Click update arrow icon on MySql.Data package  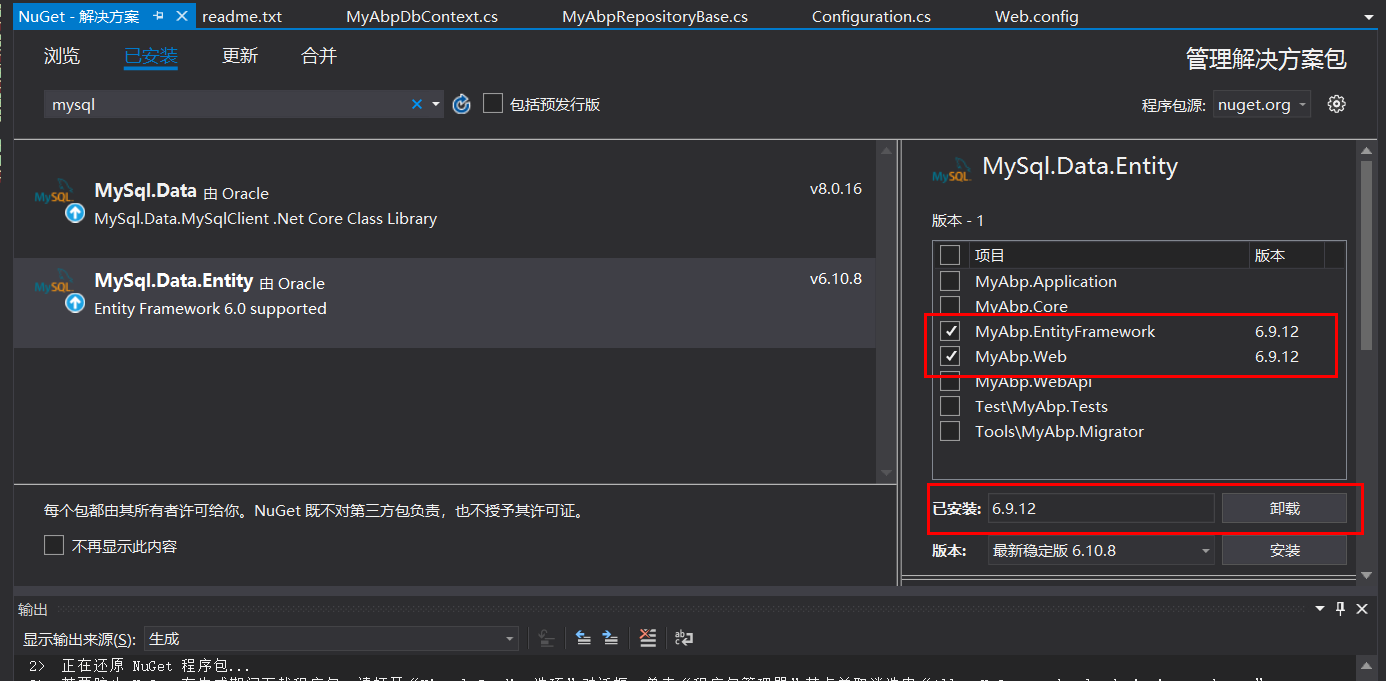pyautogui.click(x=75, y=213)
